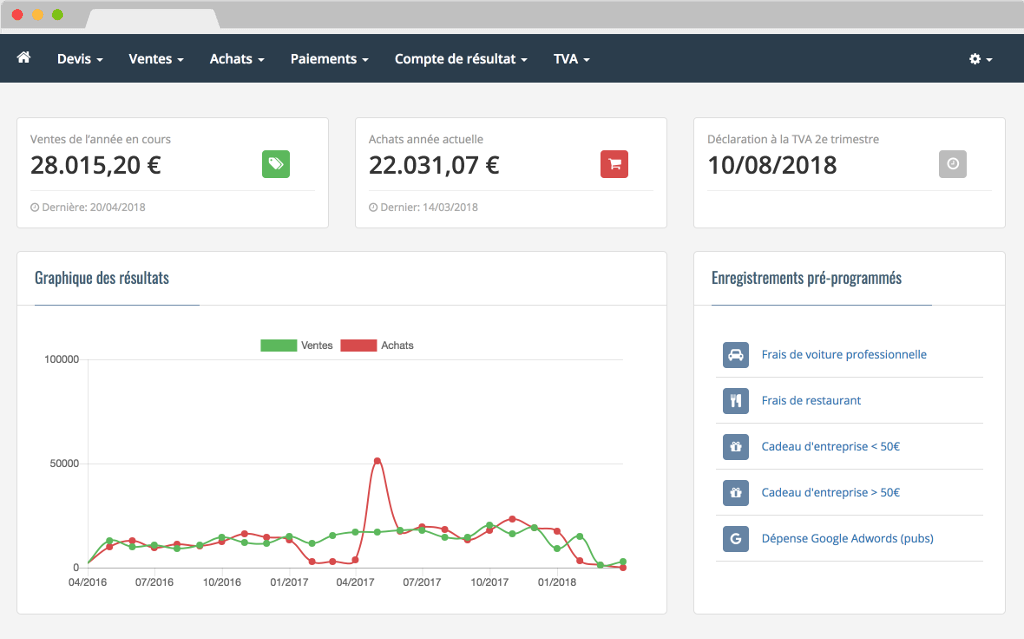
Task: Click the gray clock icon for TVA declaration
Action: pyautogui.click(x=953, y=165)
